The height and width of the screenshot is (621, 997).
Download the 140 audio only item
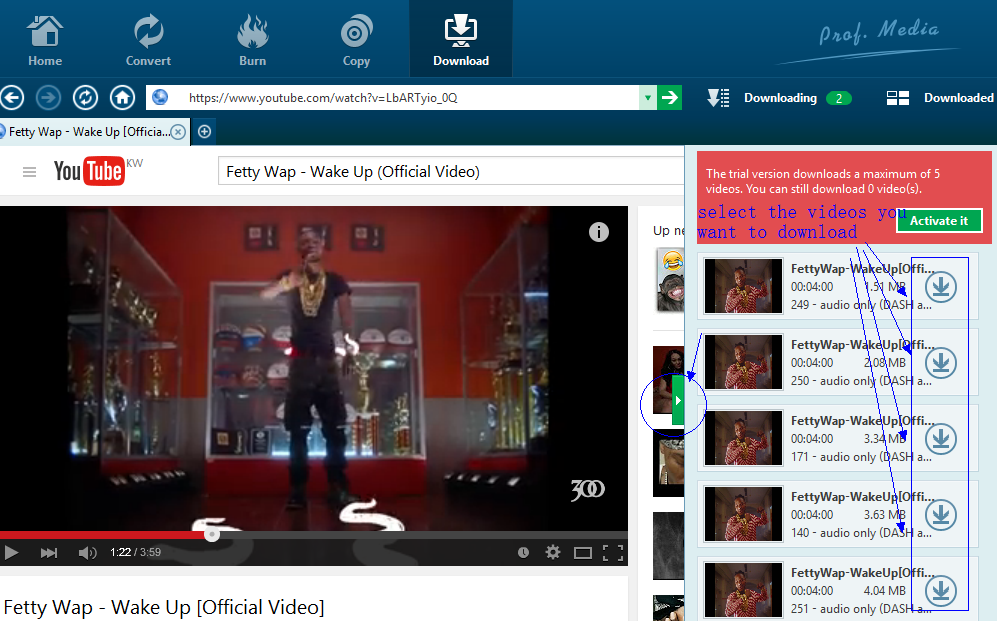tap(941, 515)
